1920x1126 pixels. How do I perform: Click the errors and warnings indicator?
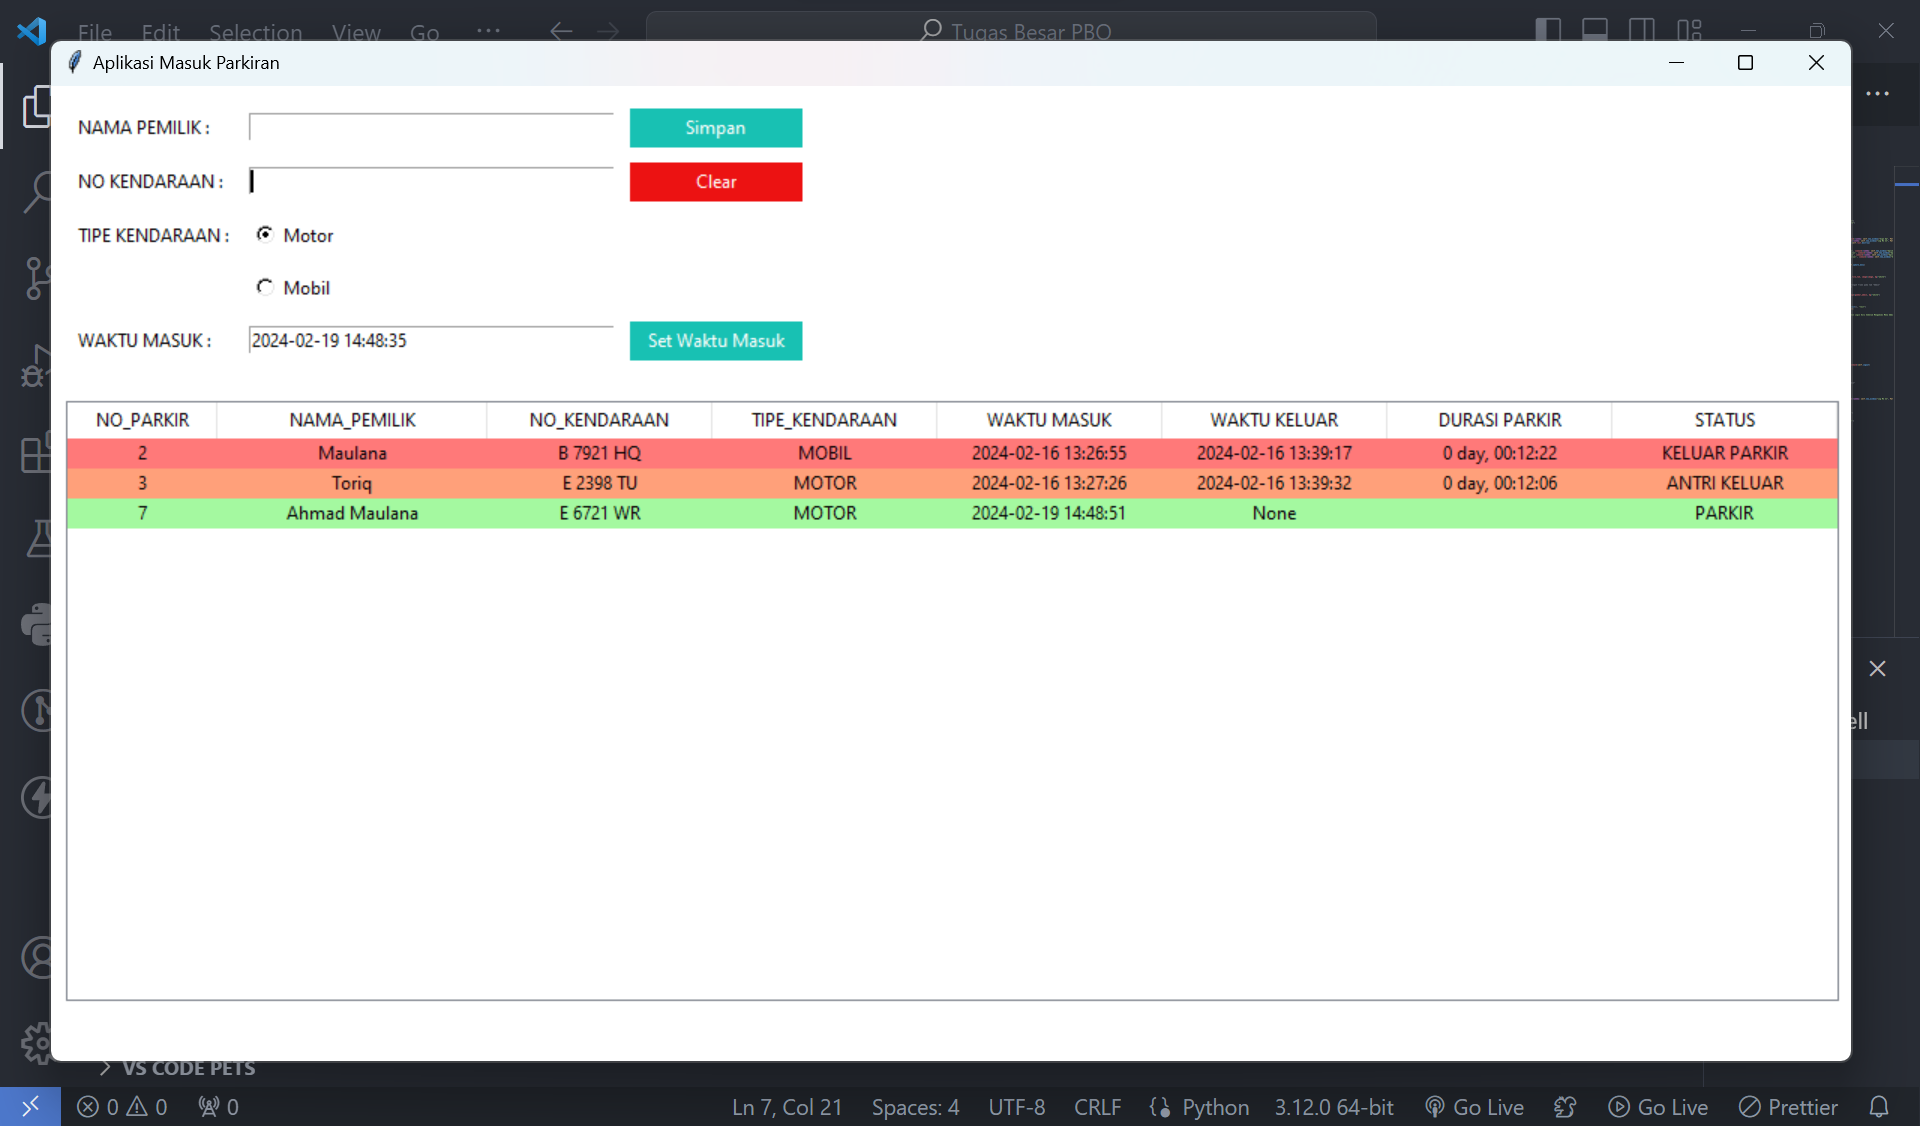122,1107
